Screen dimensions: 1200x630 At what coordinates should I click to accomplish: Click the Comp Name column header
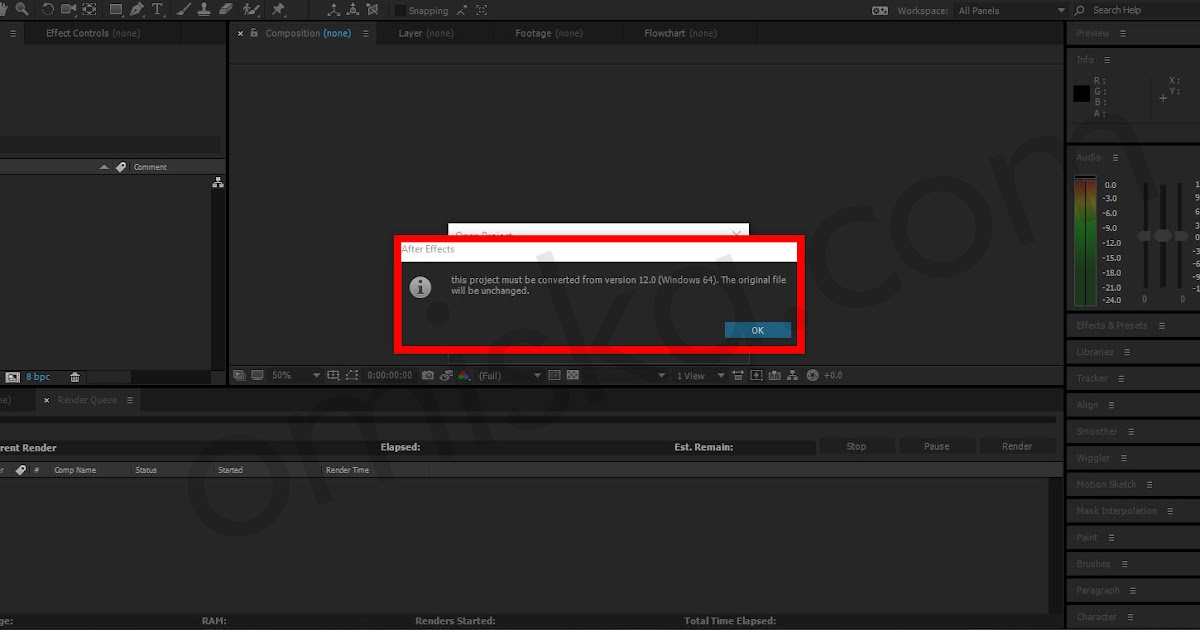tap(75, 470)
